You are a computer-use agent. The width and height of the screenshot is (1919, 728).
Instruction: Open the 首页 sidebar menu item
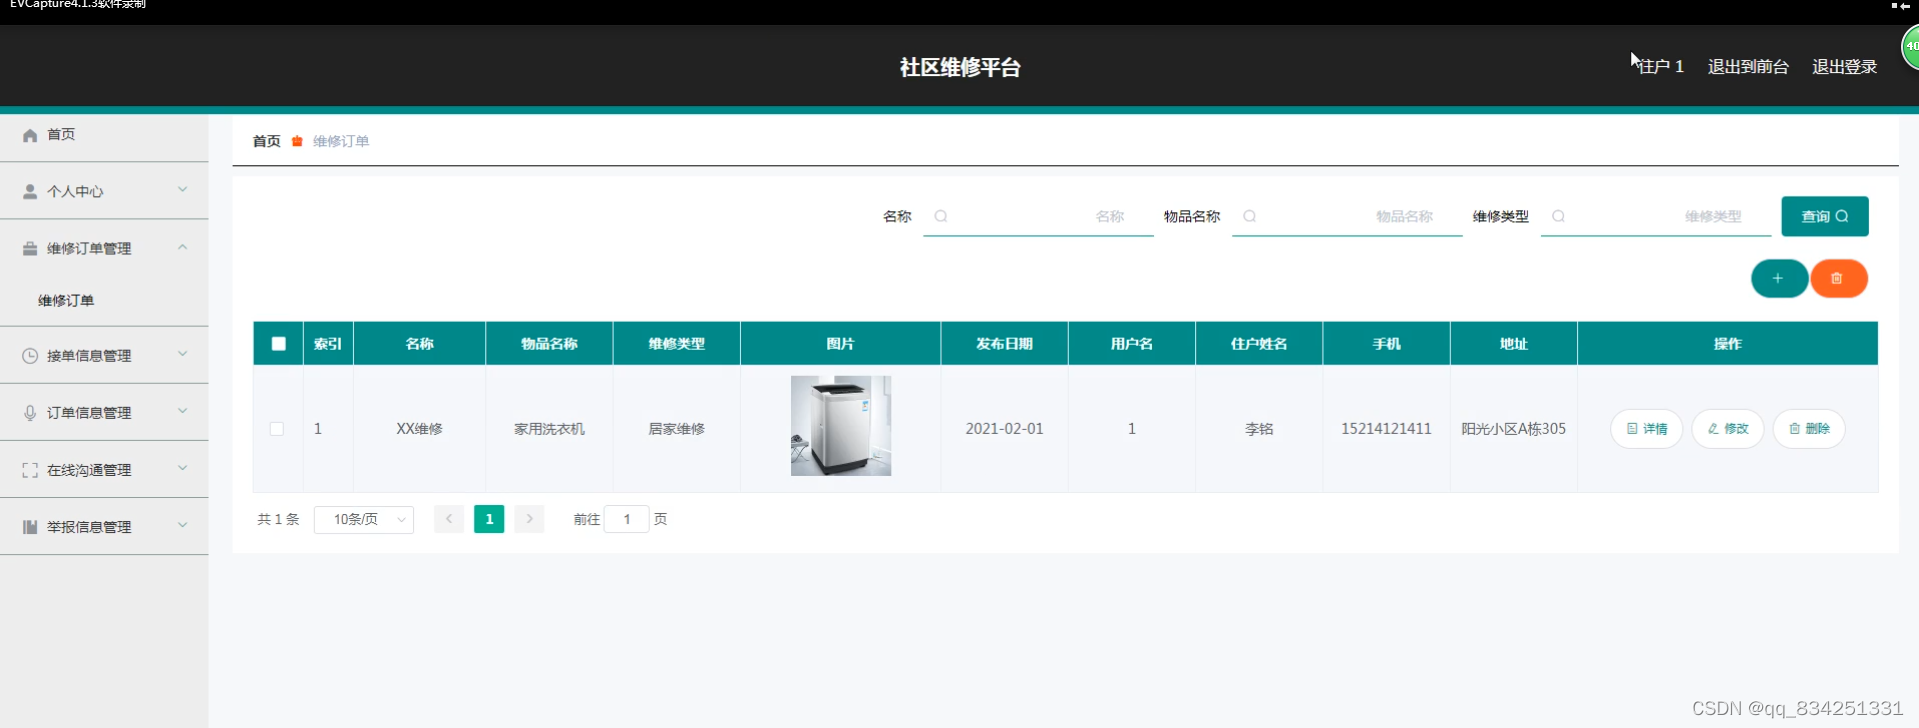click(104, 134)
